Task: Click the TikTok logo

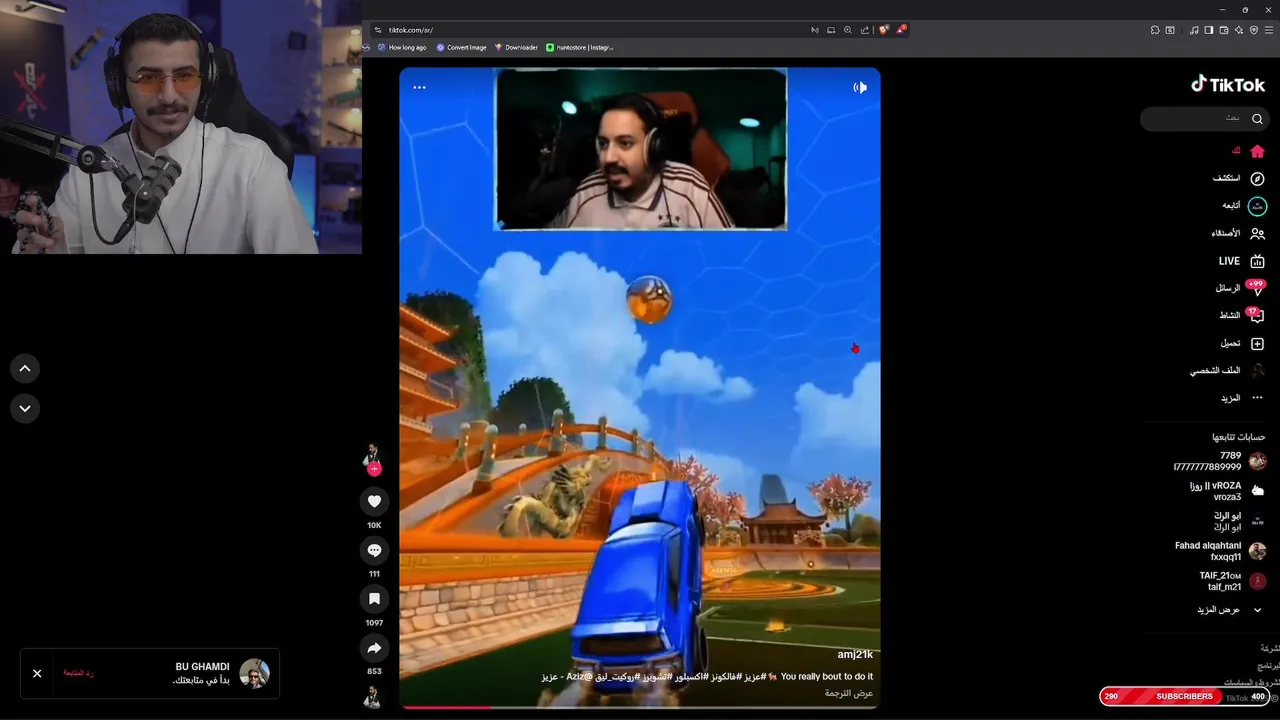Action: click(1228, 84)
